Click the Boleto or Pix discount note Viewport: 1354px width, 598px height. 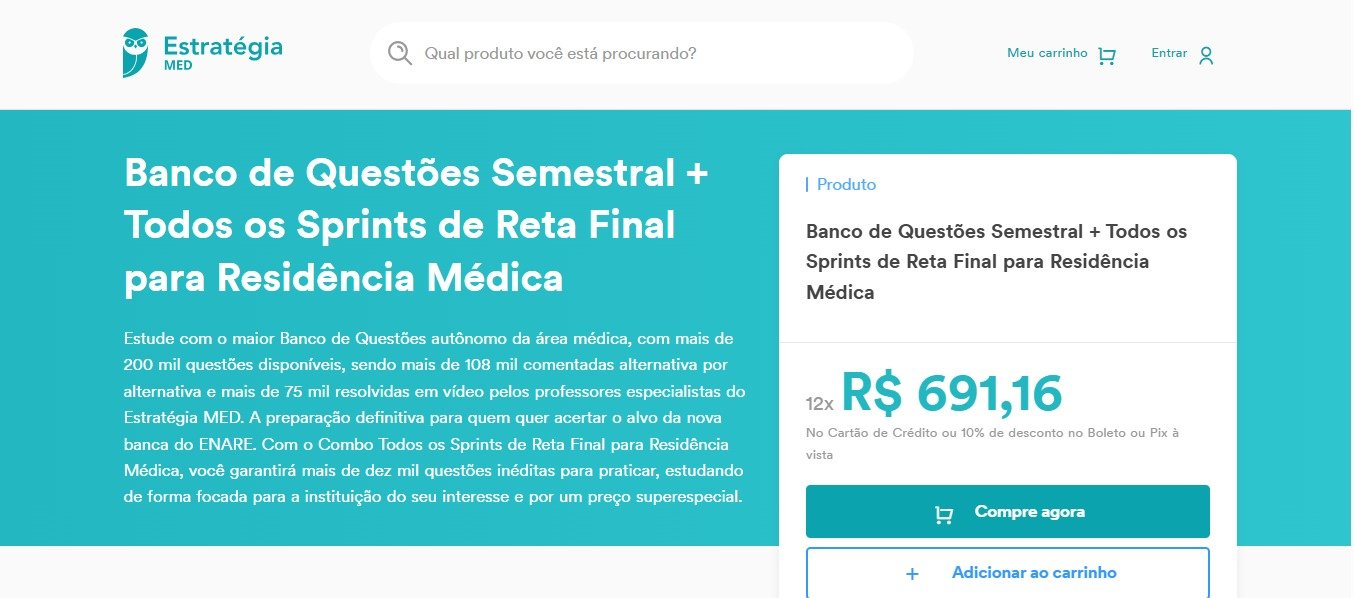[x=992, y=443]
